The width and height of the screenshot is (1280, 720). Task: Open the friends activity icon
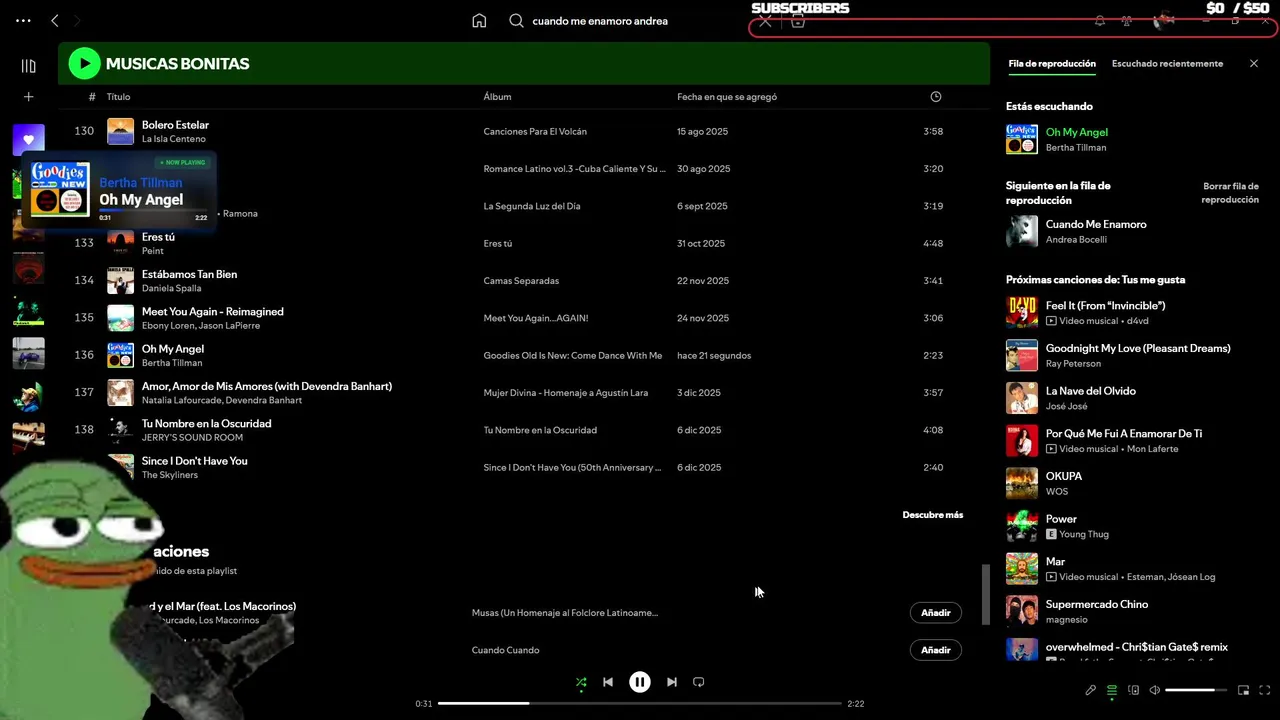(x=1126, y=21)
